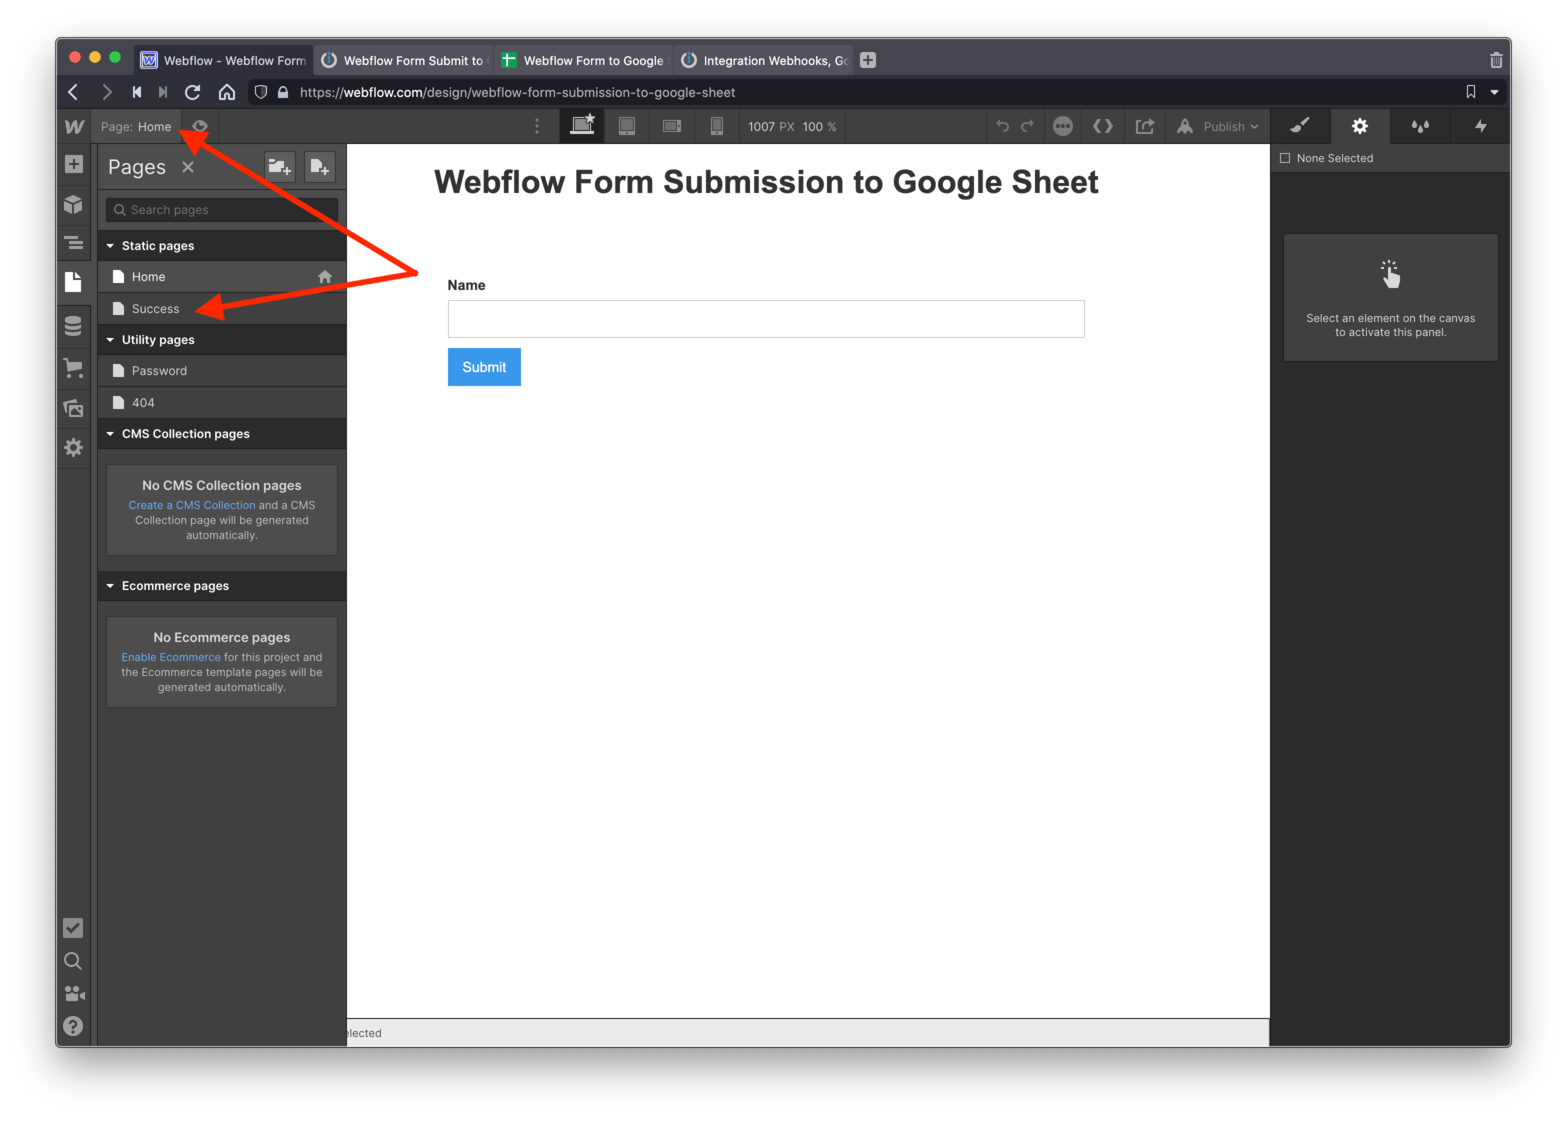The width and height of the screenshot is (1567, 1121).
Task: Open the Assets images panel
Action: [x=74, y=408]
